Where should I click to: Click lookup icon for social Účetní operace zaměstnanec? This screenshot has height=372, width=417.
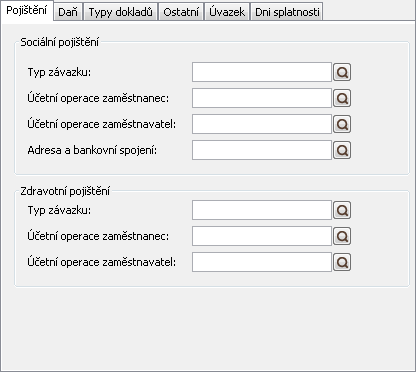tap(342, 98)
